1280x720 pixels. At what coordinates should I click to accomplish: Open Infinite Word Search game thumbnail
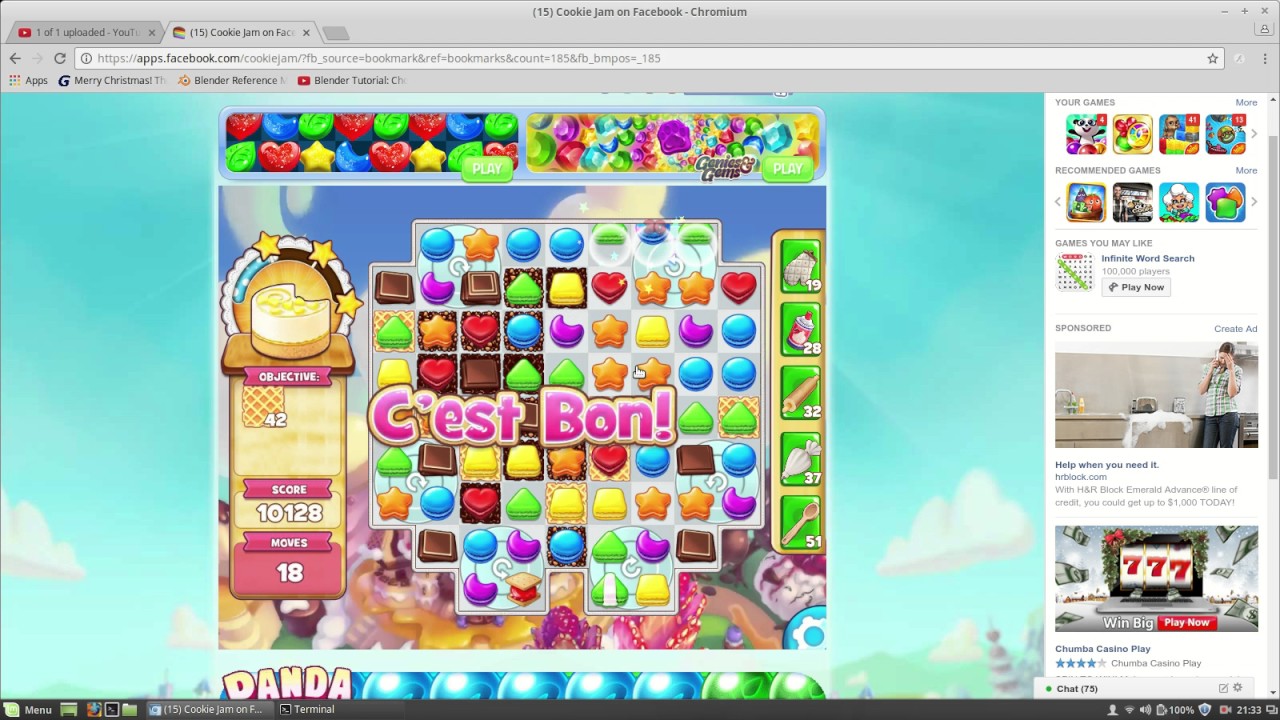1075,272
